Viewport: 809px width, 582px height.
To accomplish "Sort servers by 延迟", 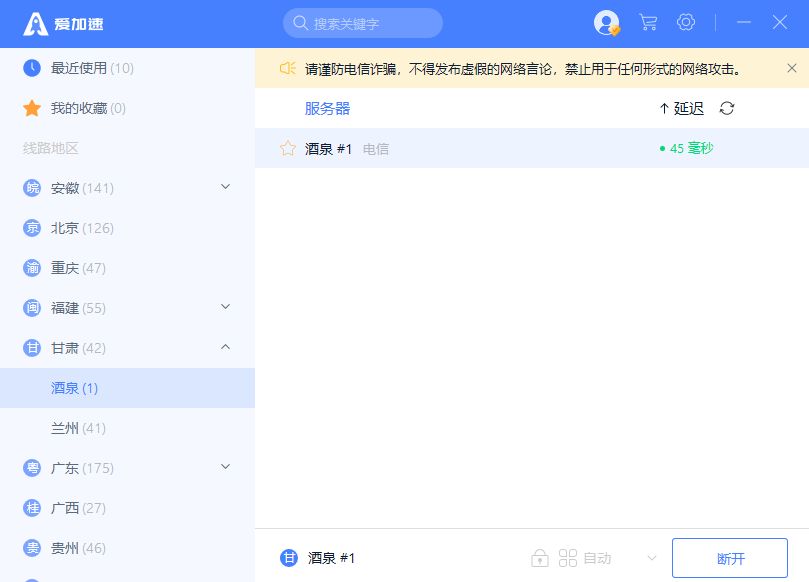I will 682,108.
